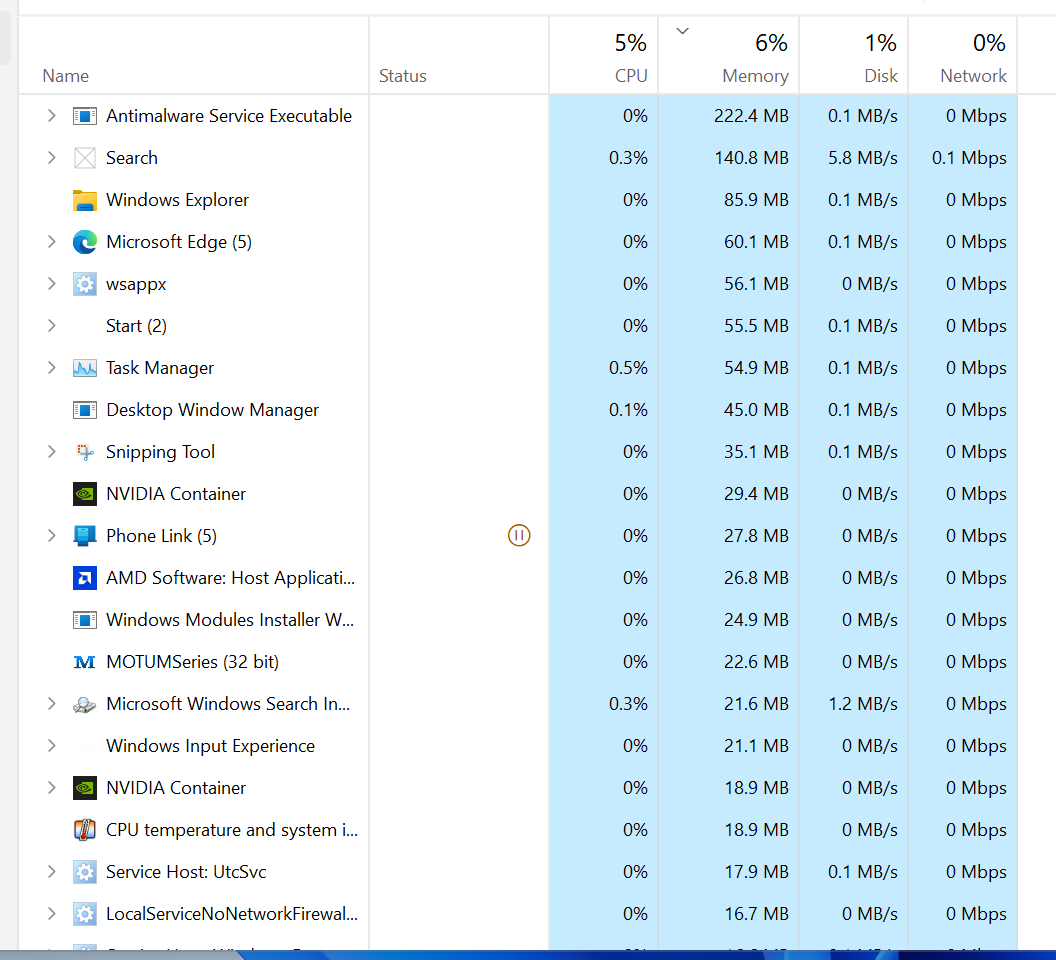
Task: Select the Windows Explorer folder icon
Action: (x=85, y=200)
